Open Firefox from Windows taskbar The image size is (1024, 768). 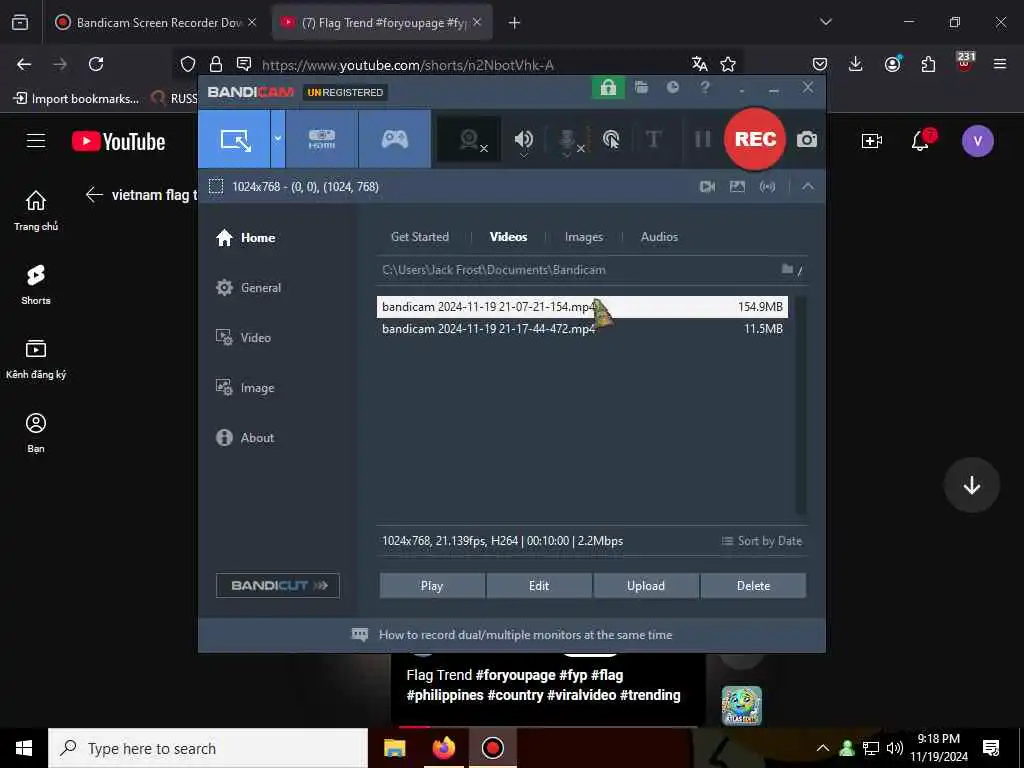coord(444,748)
